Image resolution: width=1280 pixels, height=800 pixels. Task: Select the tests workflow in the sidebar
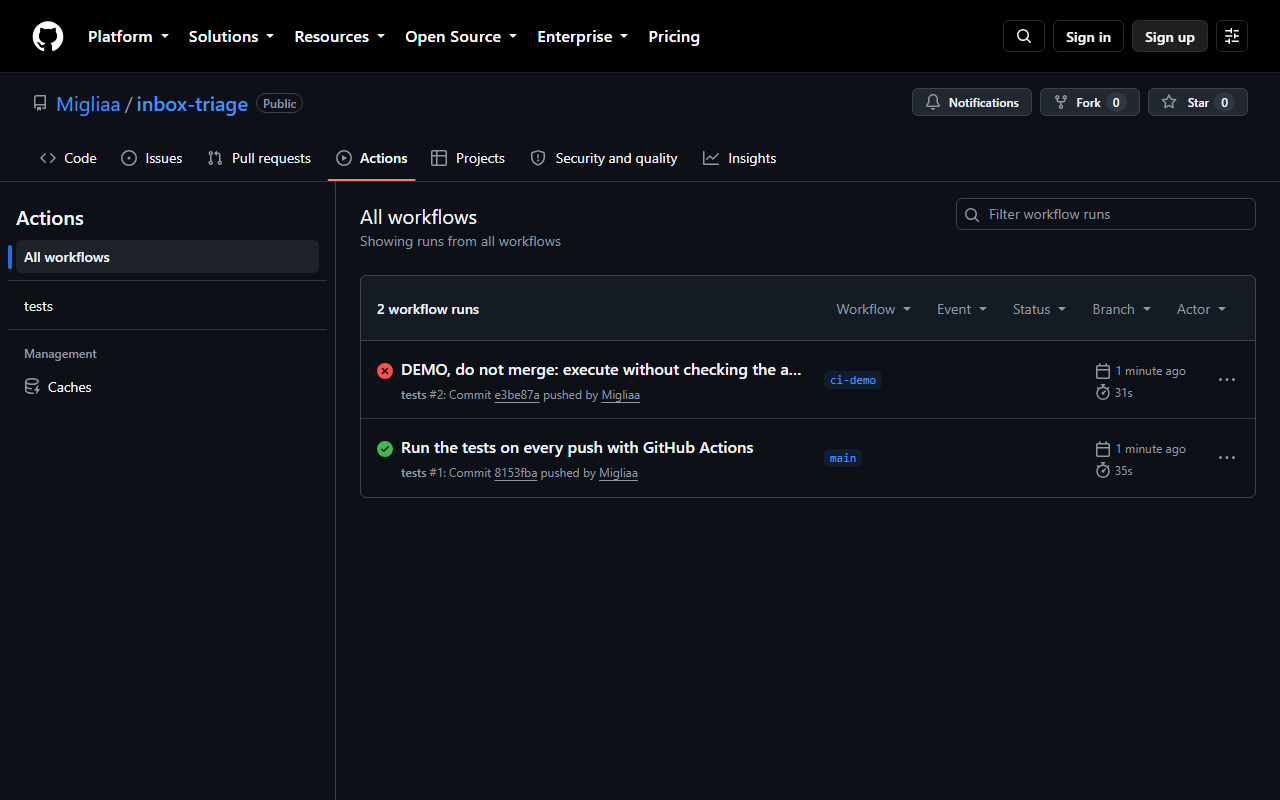(167, 306)
